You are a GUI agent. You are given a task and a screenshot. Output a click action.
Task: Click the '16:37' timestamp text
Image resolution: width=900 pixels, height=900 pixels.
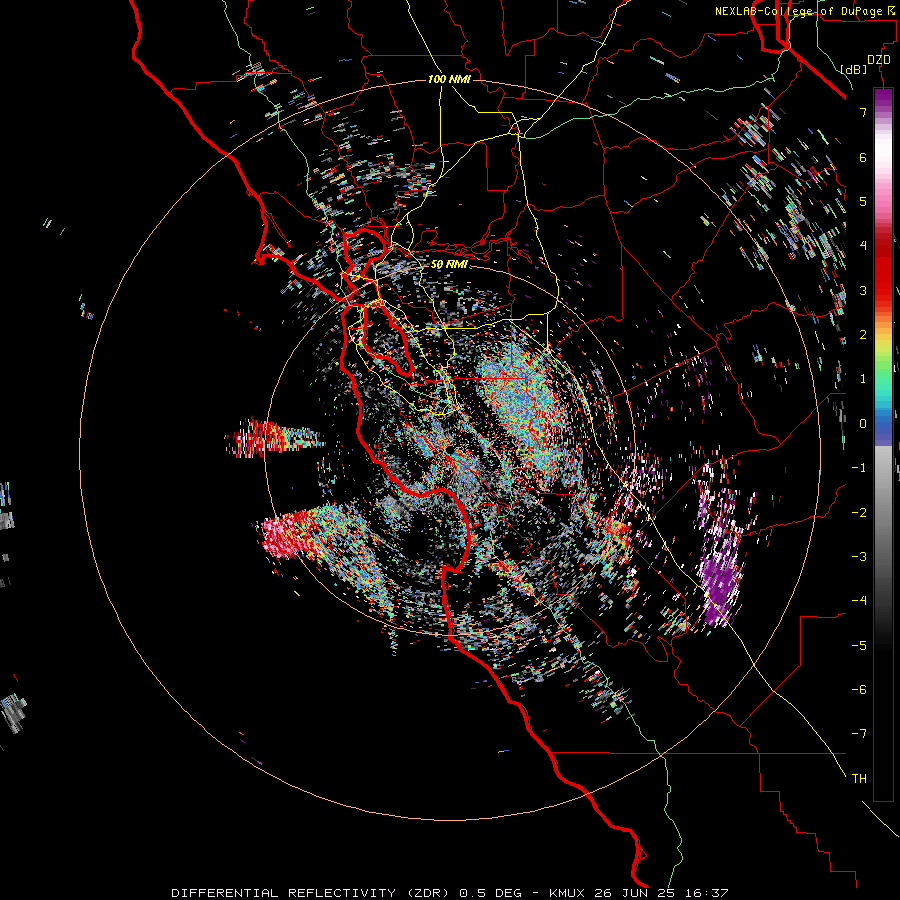click(x=705, y=893)
